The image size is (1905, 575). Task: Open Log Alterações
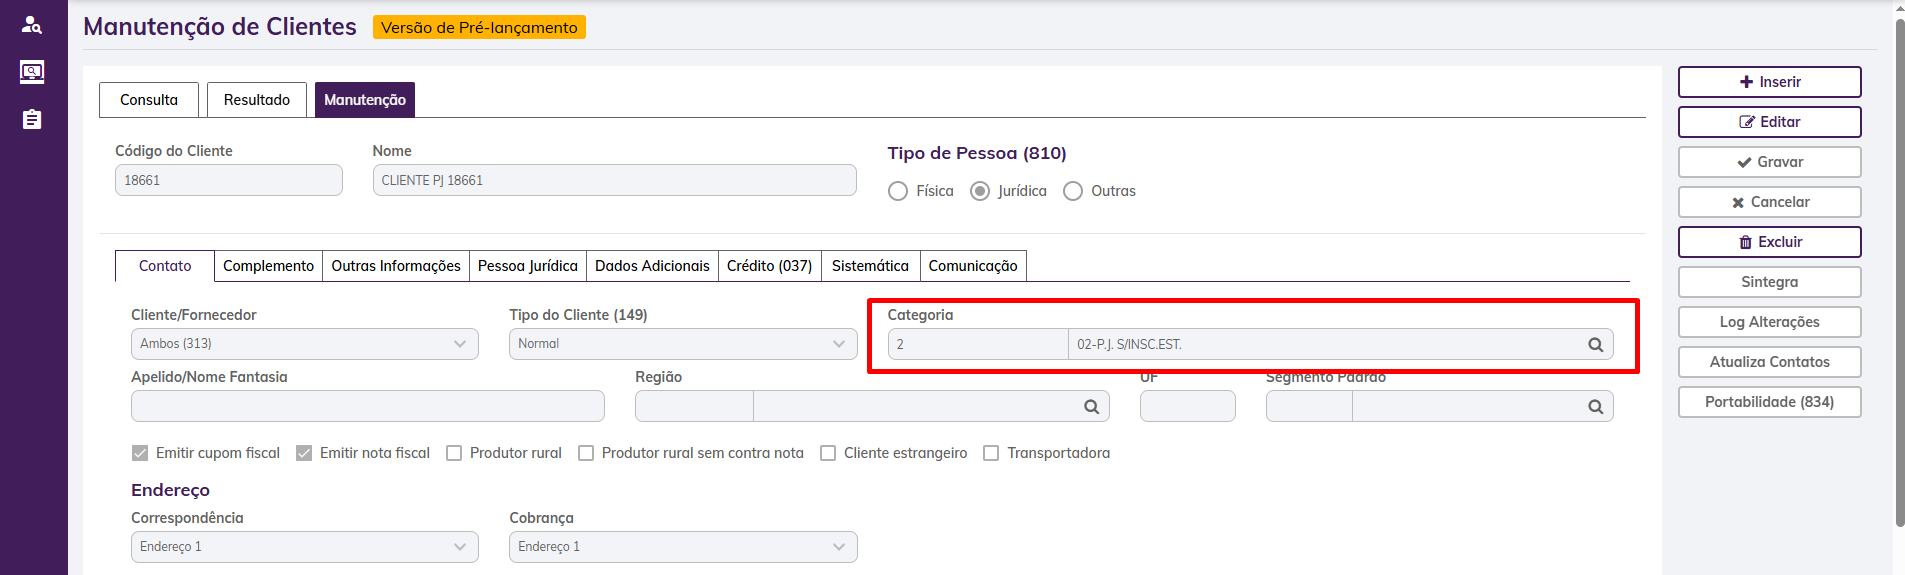pos(1769,322)
